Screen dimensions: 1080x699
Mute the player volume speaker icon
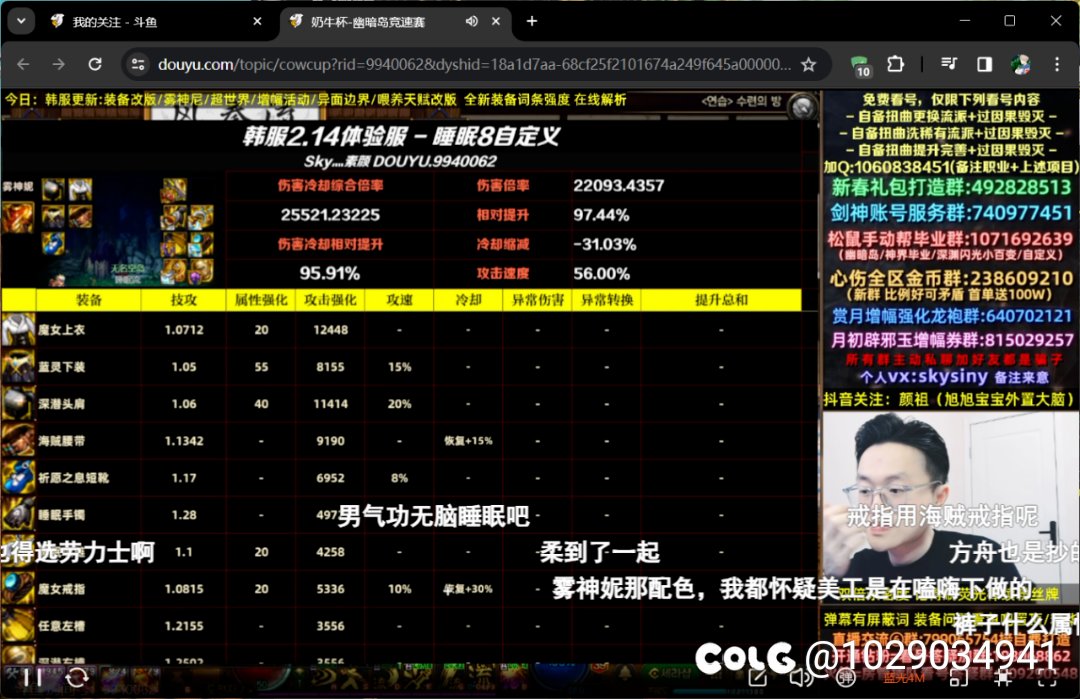pyautogui.click(x=800, y=678)
